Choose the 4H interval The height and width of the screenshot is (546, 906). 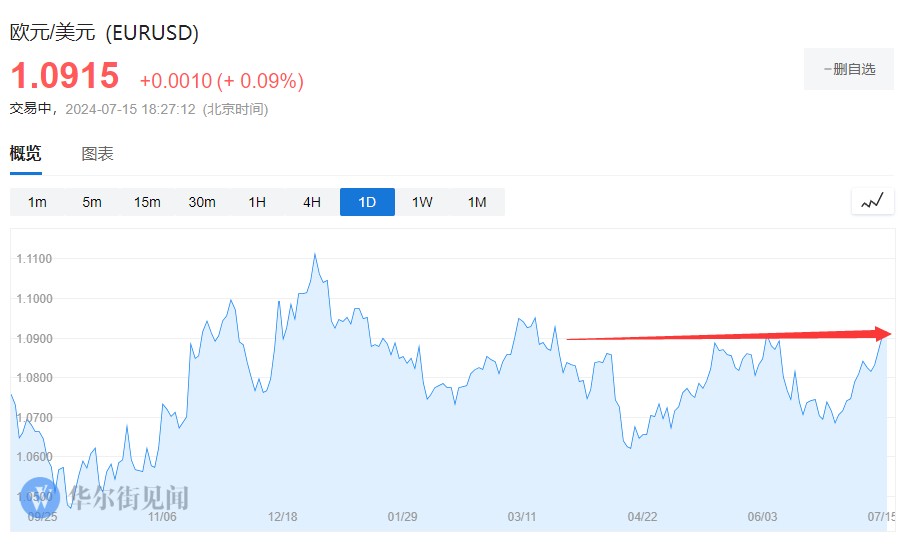tap(312, 202)
